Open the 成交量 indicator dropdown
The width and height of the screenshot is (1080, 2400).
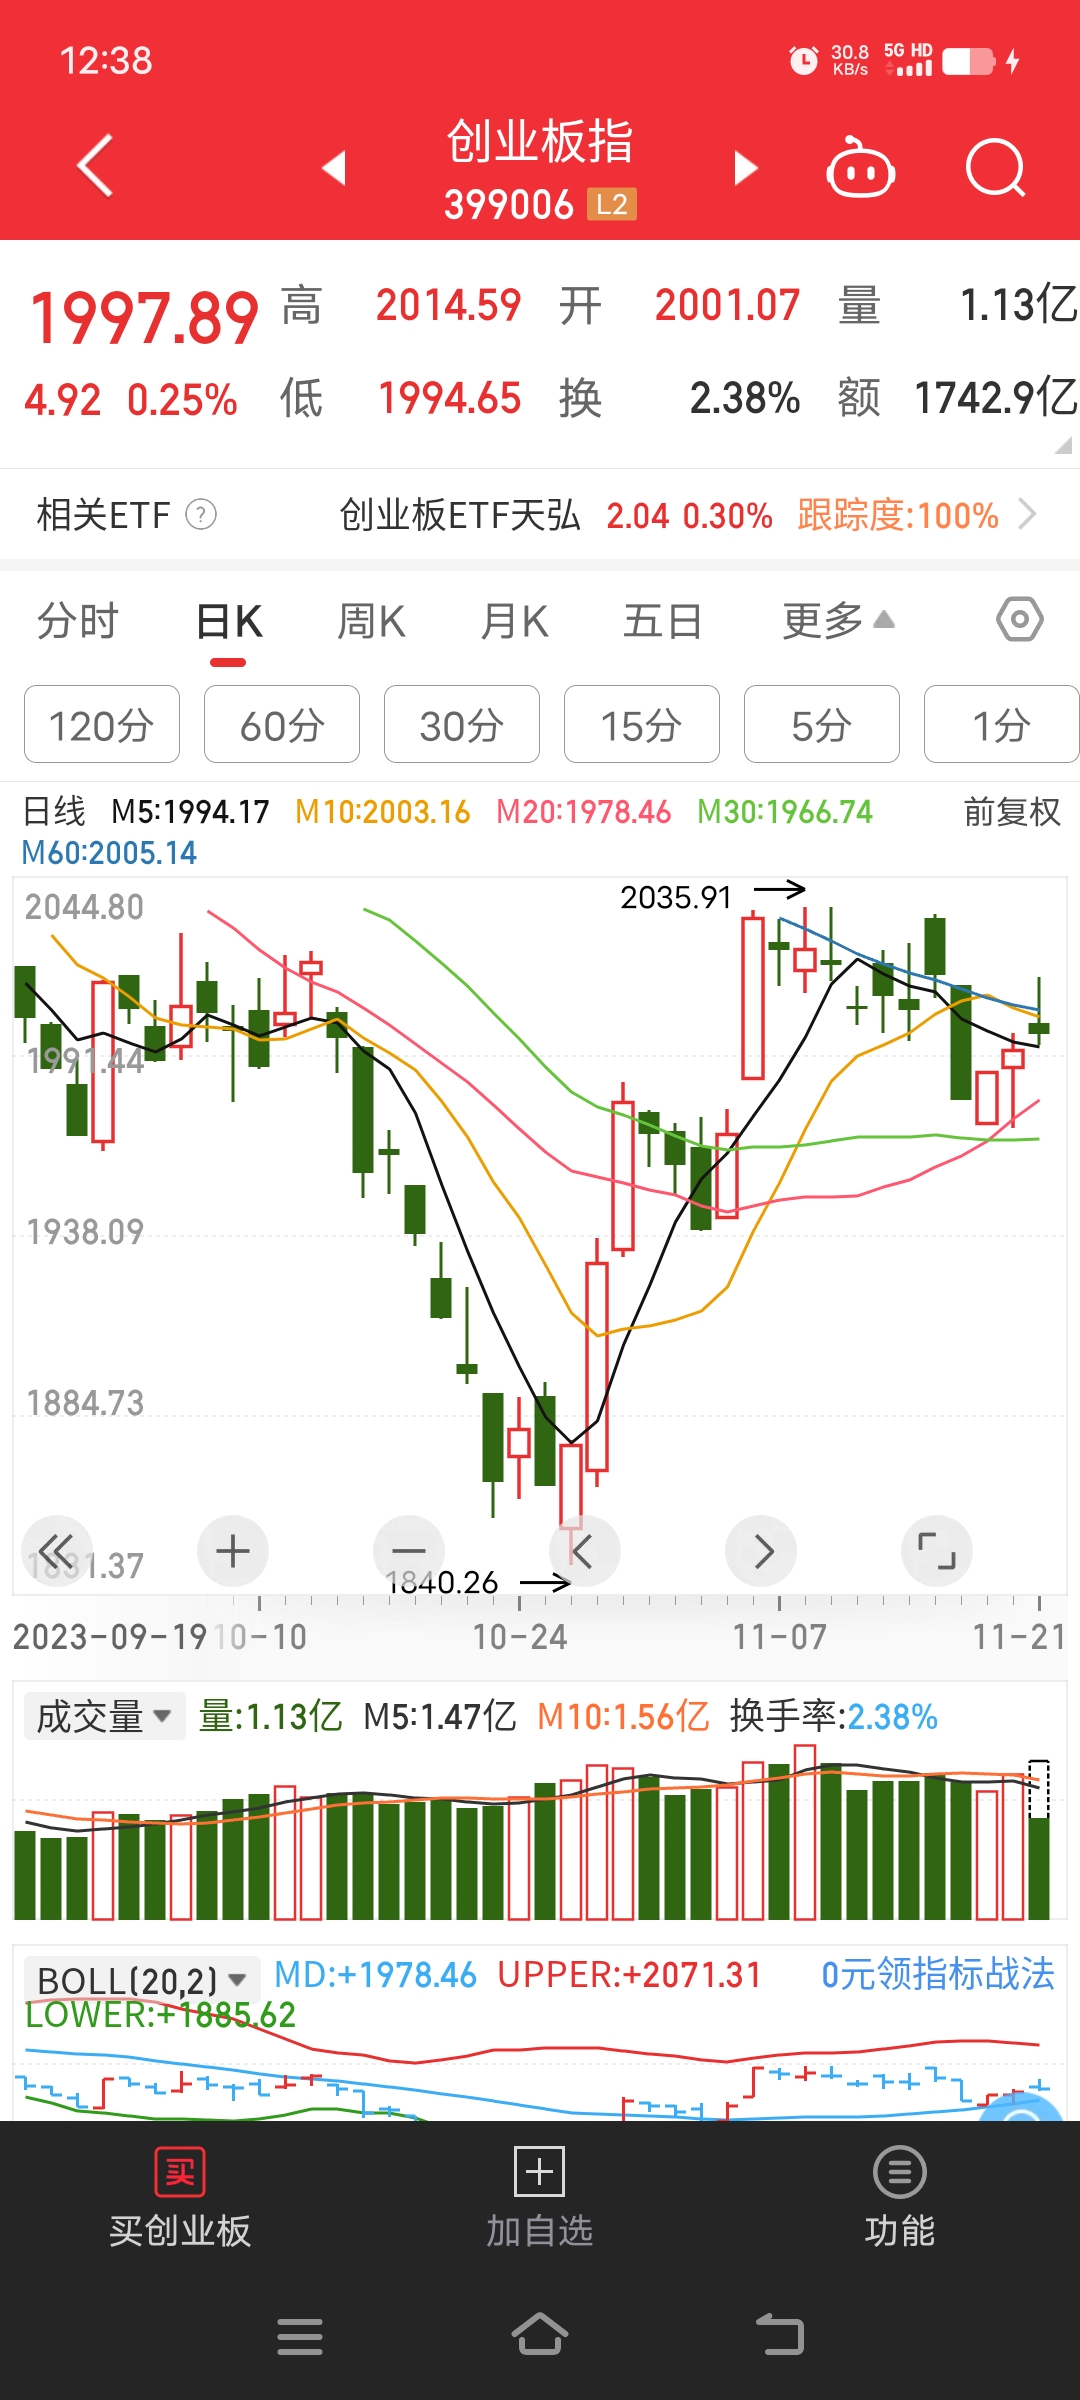(x=104, y=1717)
